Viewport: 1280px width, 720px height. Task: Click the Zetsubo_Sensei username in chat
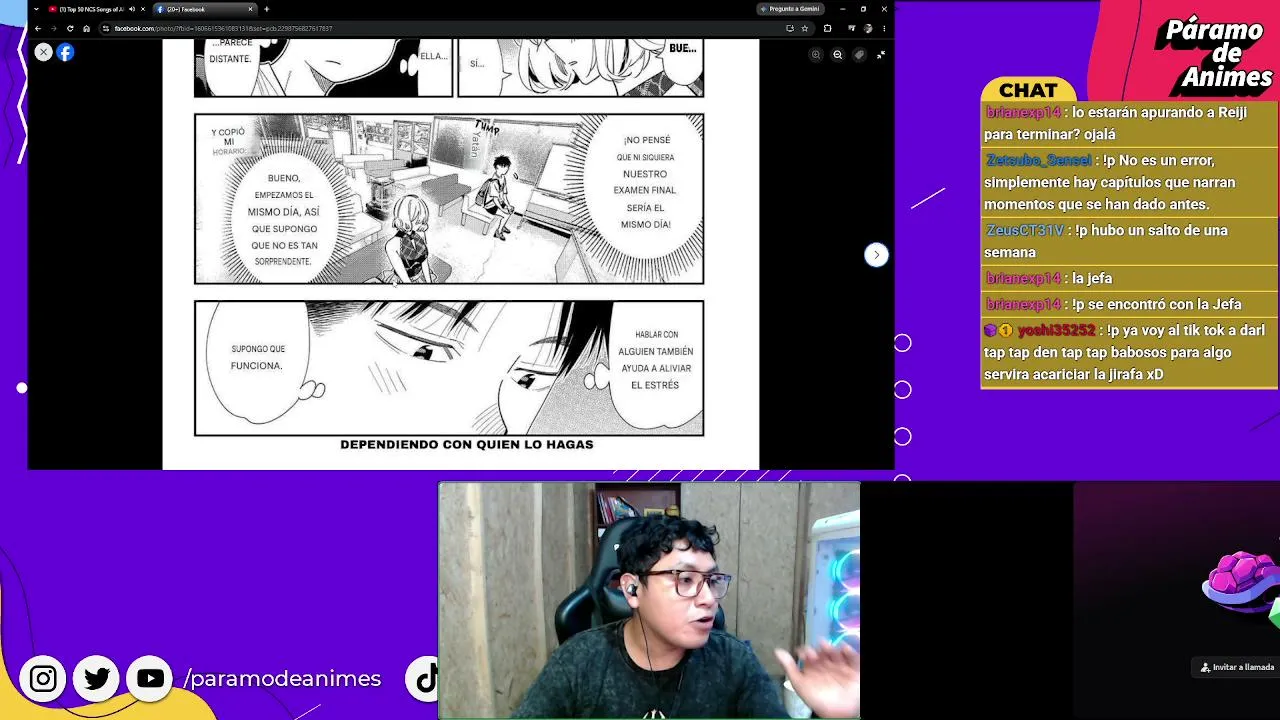pos(1039,160)
